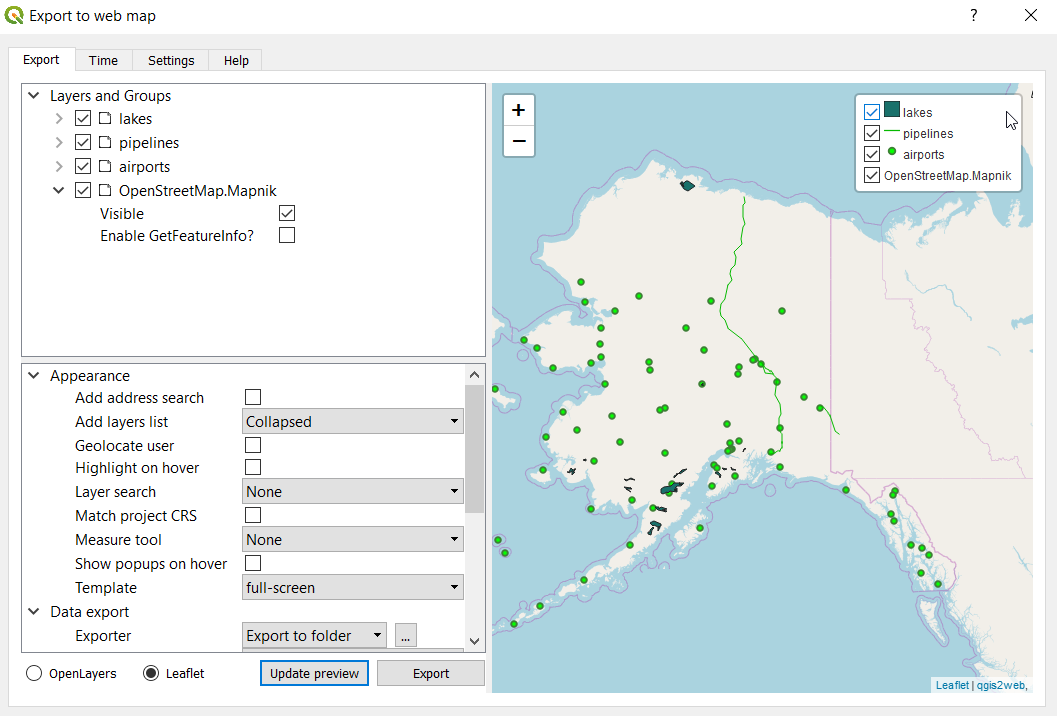Collapse the Appearance section

tap(34, 376)
